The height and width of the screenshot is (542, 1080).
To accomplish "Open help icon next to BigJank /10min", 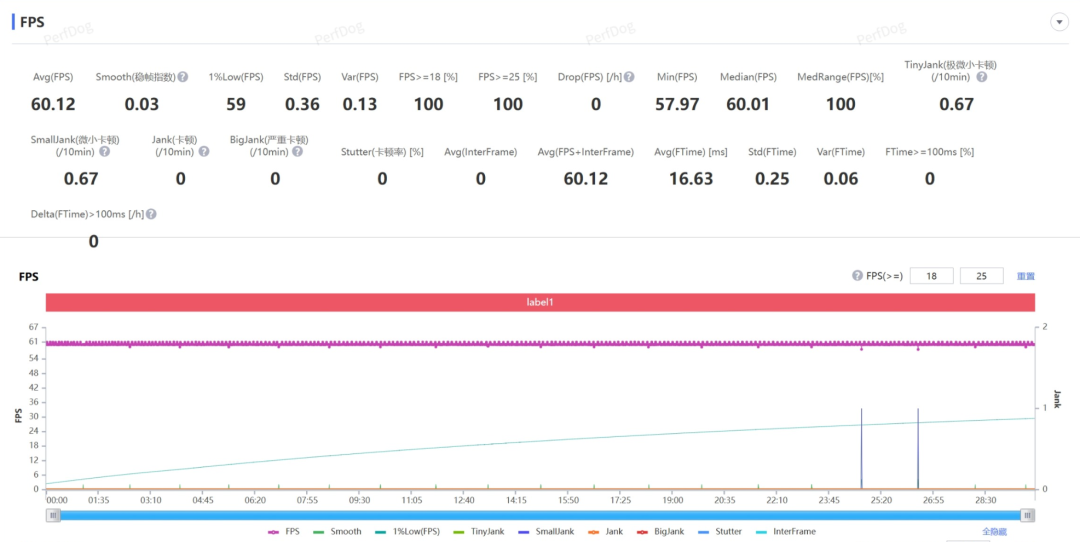I will coord(297,152).
